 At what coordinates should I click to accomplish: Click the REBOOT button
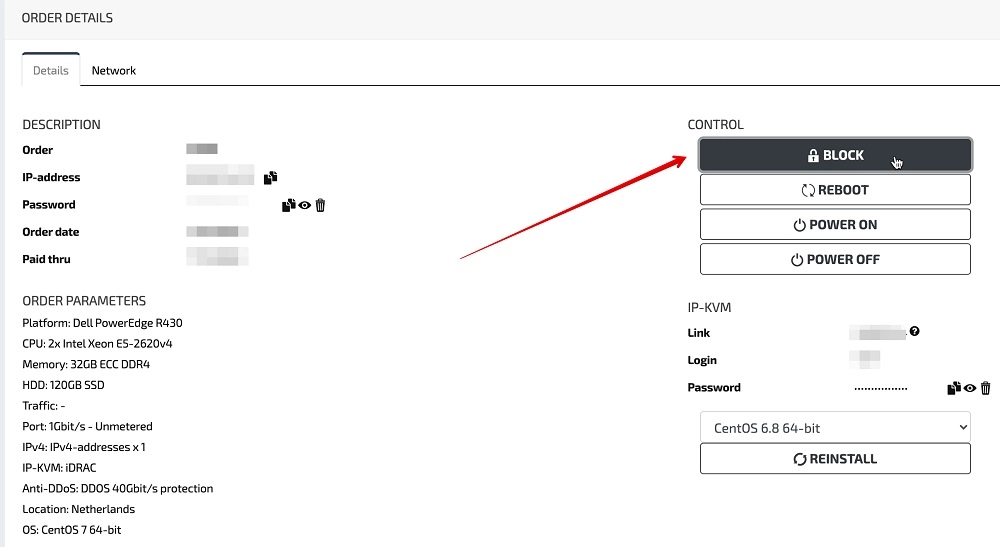click(x=835, y=190)
